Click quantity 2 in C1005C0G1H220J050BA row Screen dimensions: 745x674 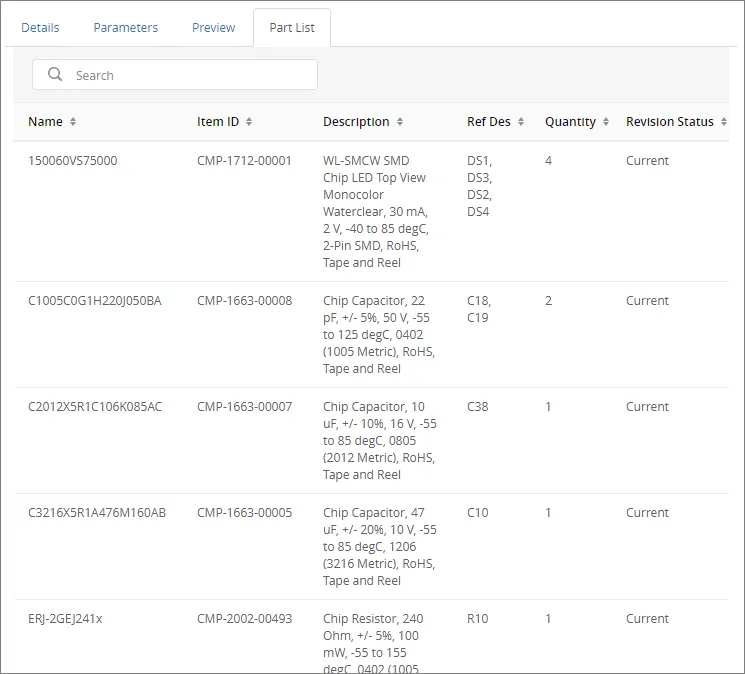[548, 301]
